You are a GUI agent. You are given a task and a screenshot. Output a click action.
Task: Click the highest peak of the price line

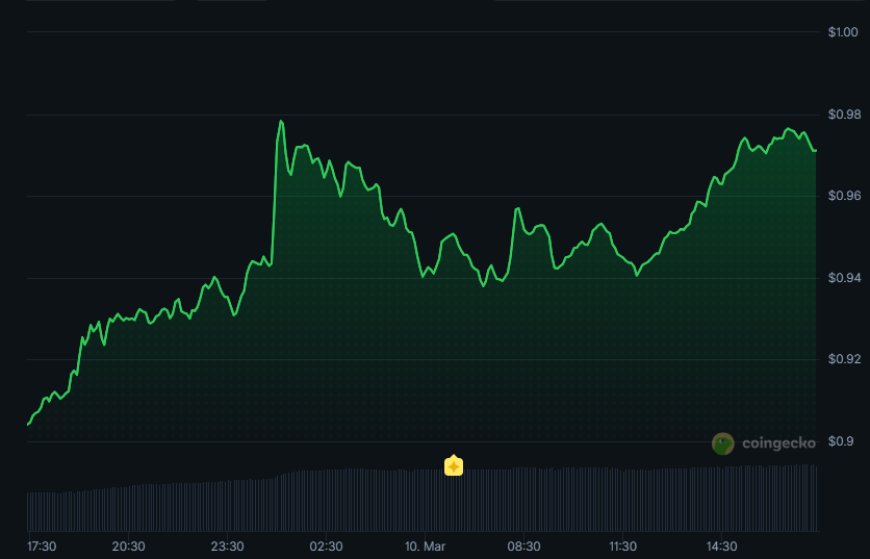point(281,121)
